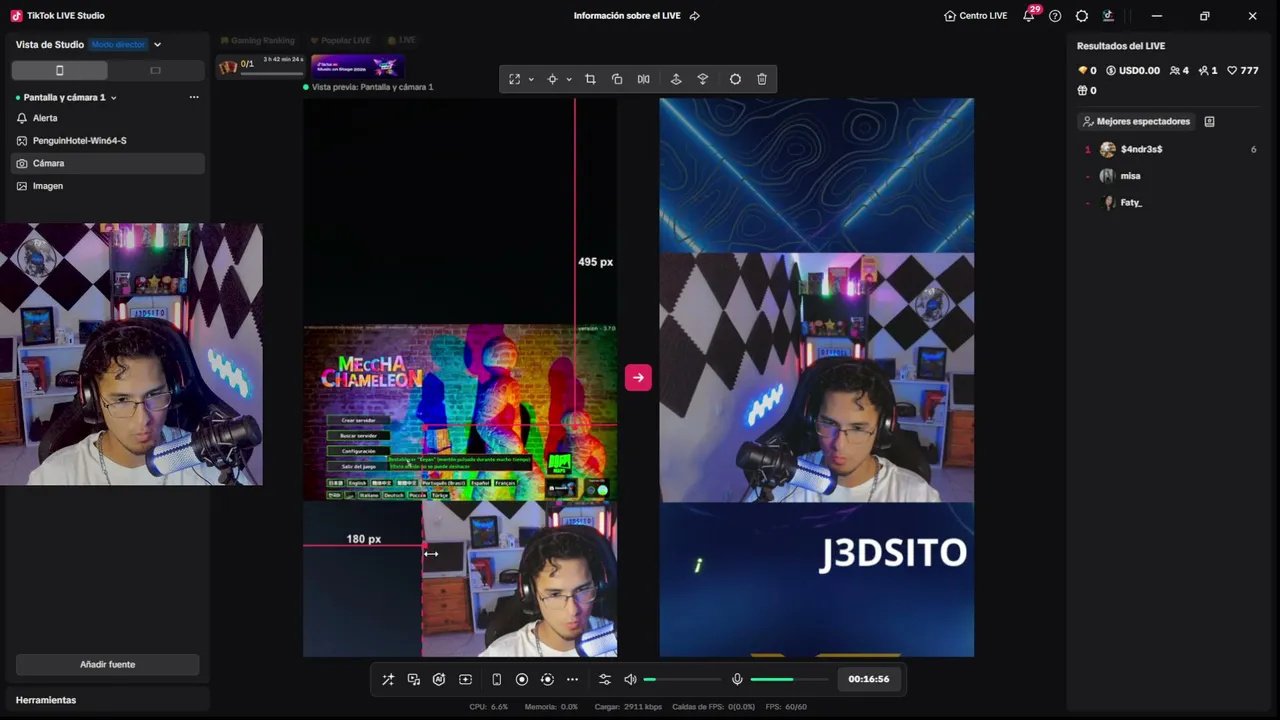Select the Imagen source
Screen dimensions: 1280x720
[x=108, y=186]
